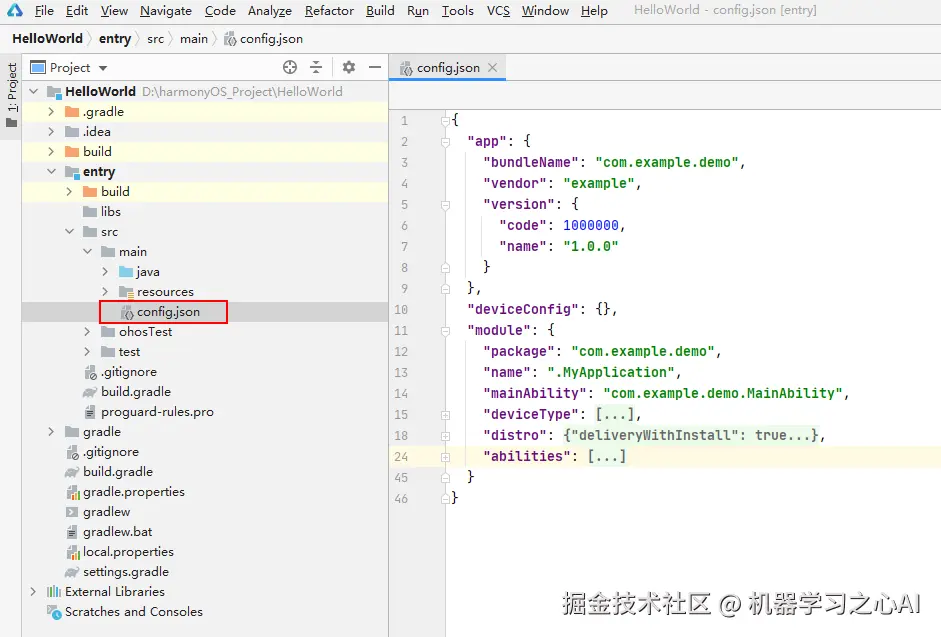Collapse the entry module node

52,172
